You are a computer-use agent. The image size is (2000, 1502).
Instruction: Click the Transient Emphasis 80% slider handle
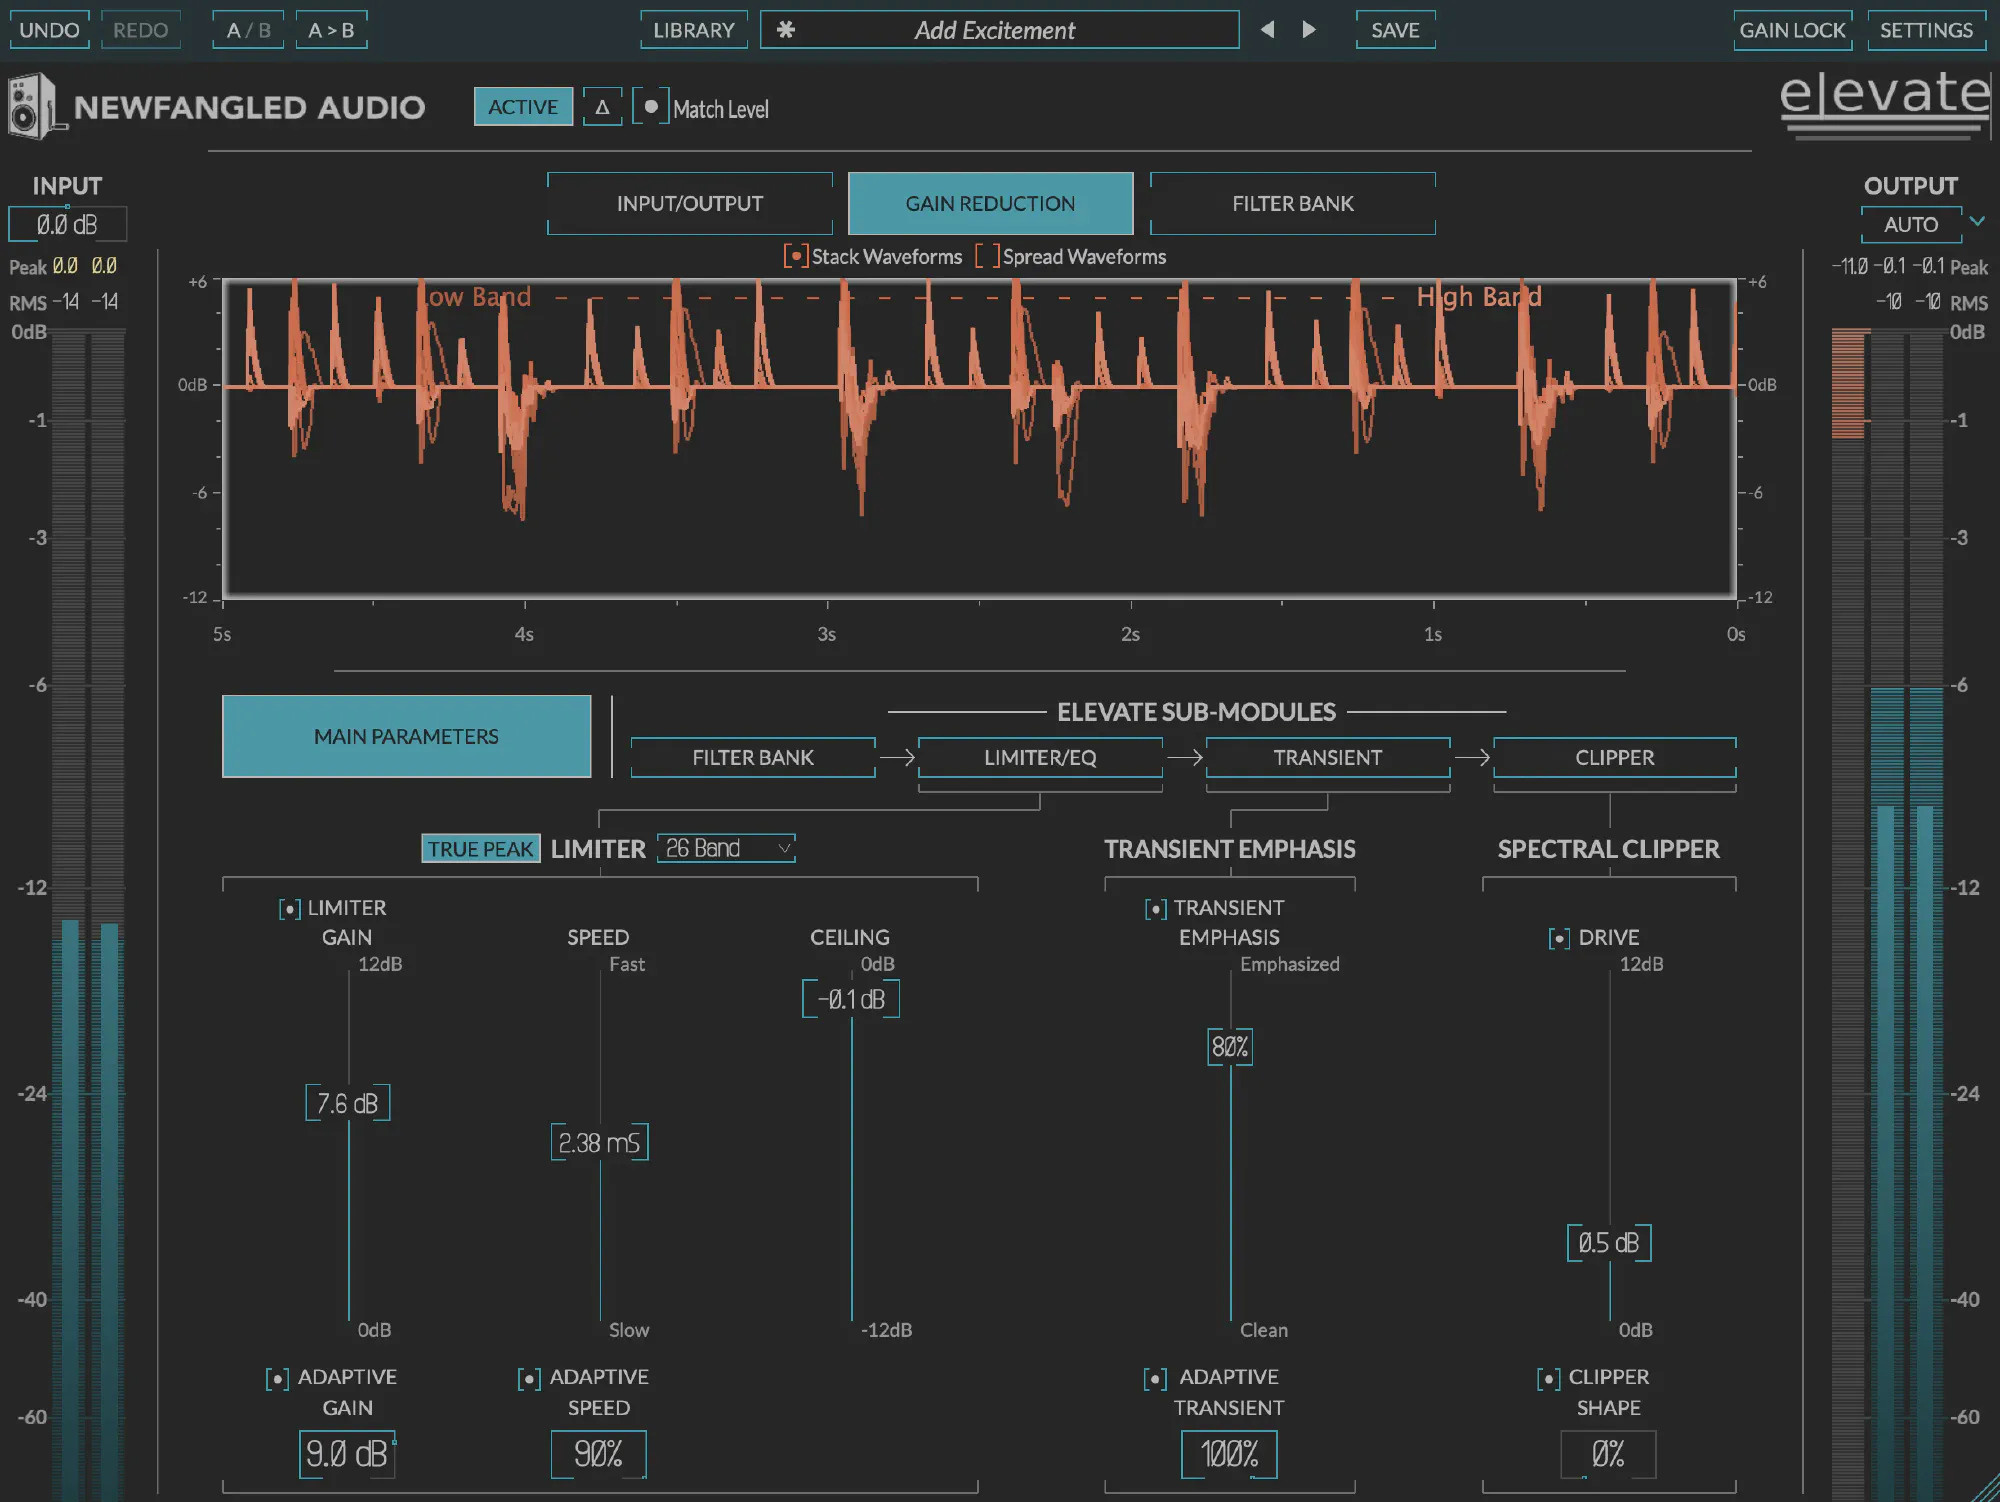(x=1229, y=1047)
